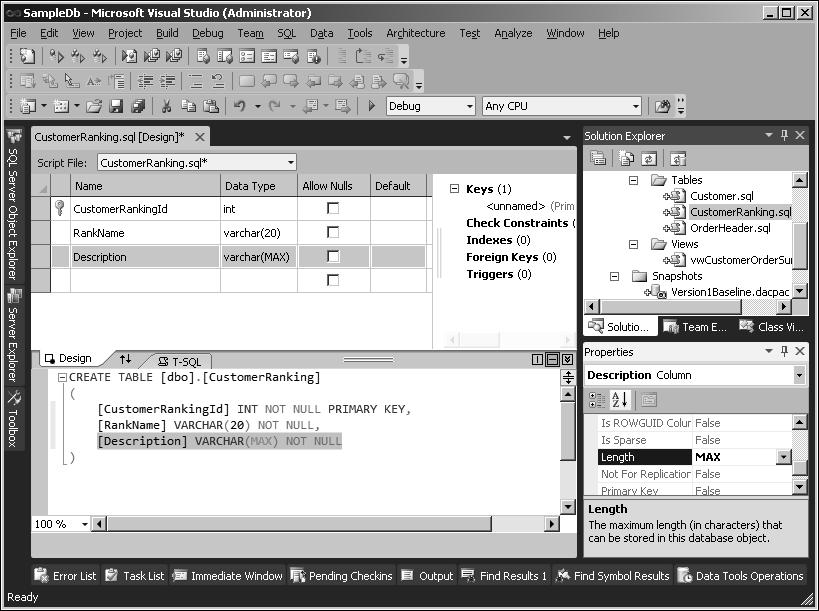Collapse the Tables folder node
Image resolution: width=819 pixels, height=611 pixels.
[634, 180]
